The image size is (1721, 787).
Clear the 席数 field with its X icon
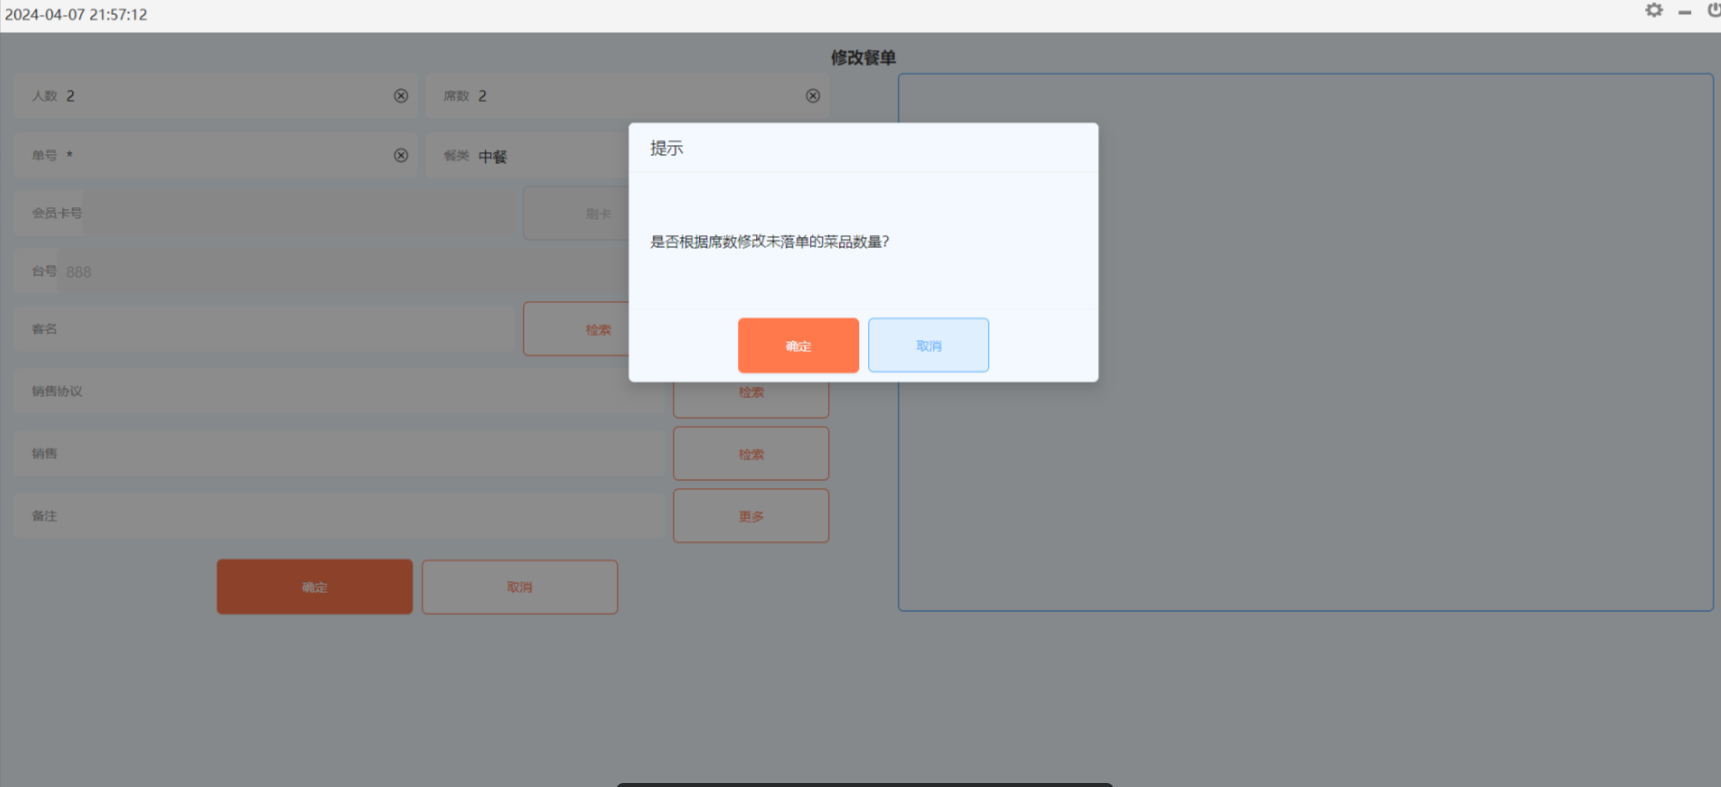(813, 96)
